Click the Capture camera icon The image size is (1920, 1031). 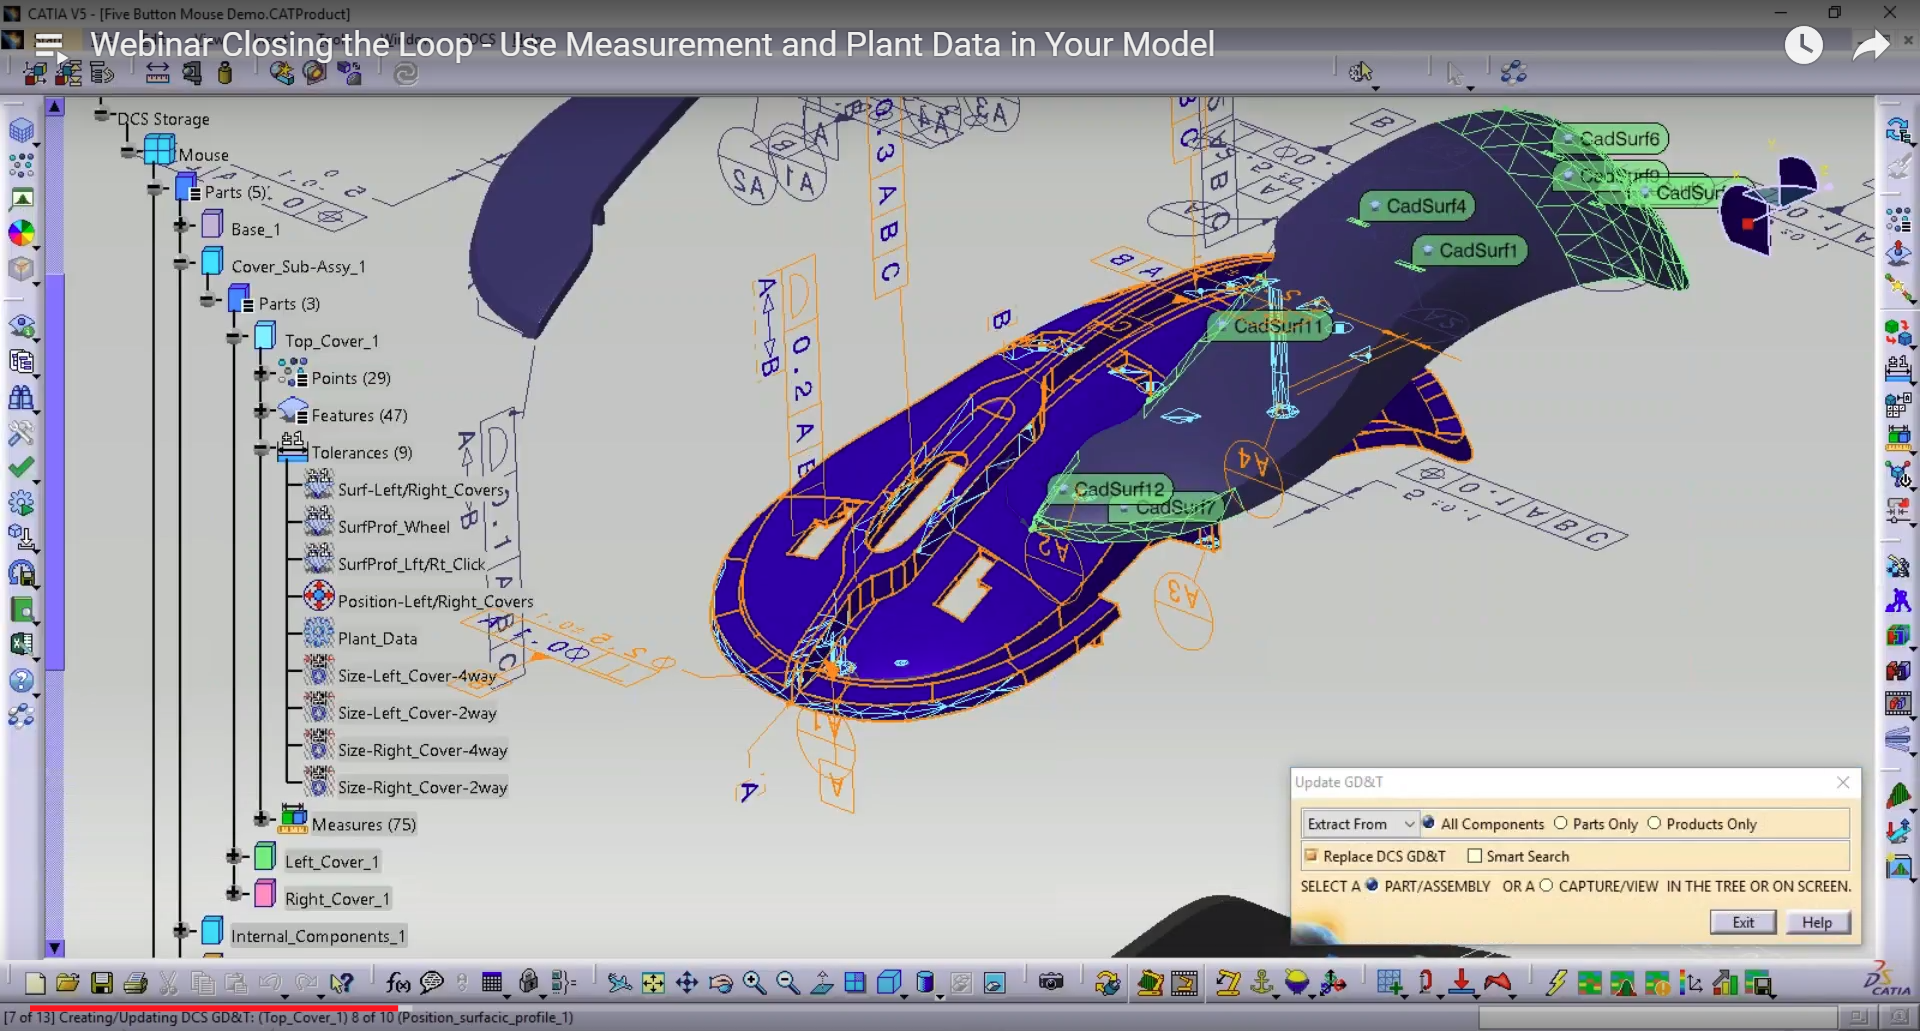pyautogui.click(x=1051, y=982)
